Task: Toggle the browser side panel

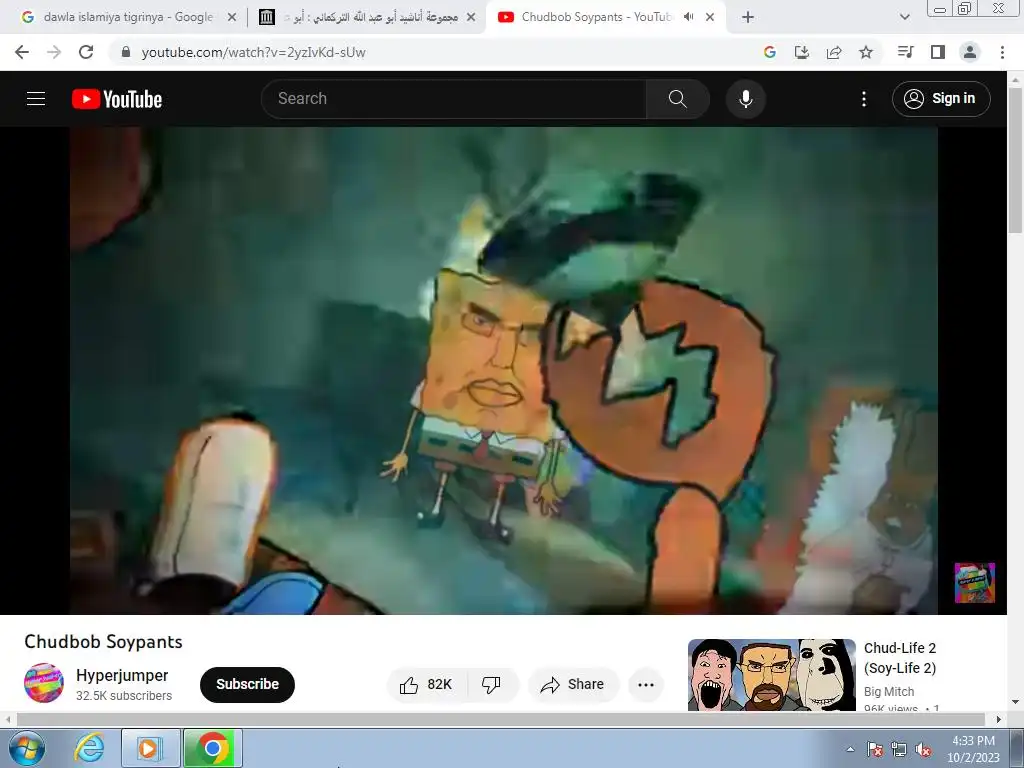Action: point(938,52)
